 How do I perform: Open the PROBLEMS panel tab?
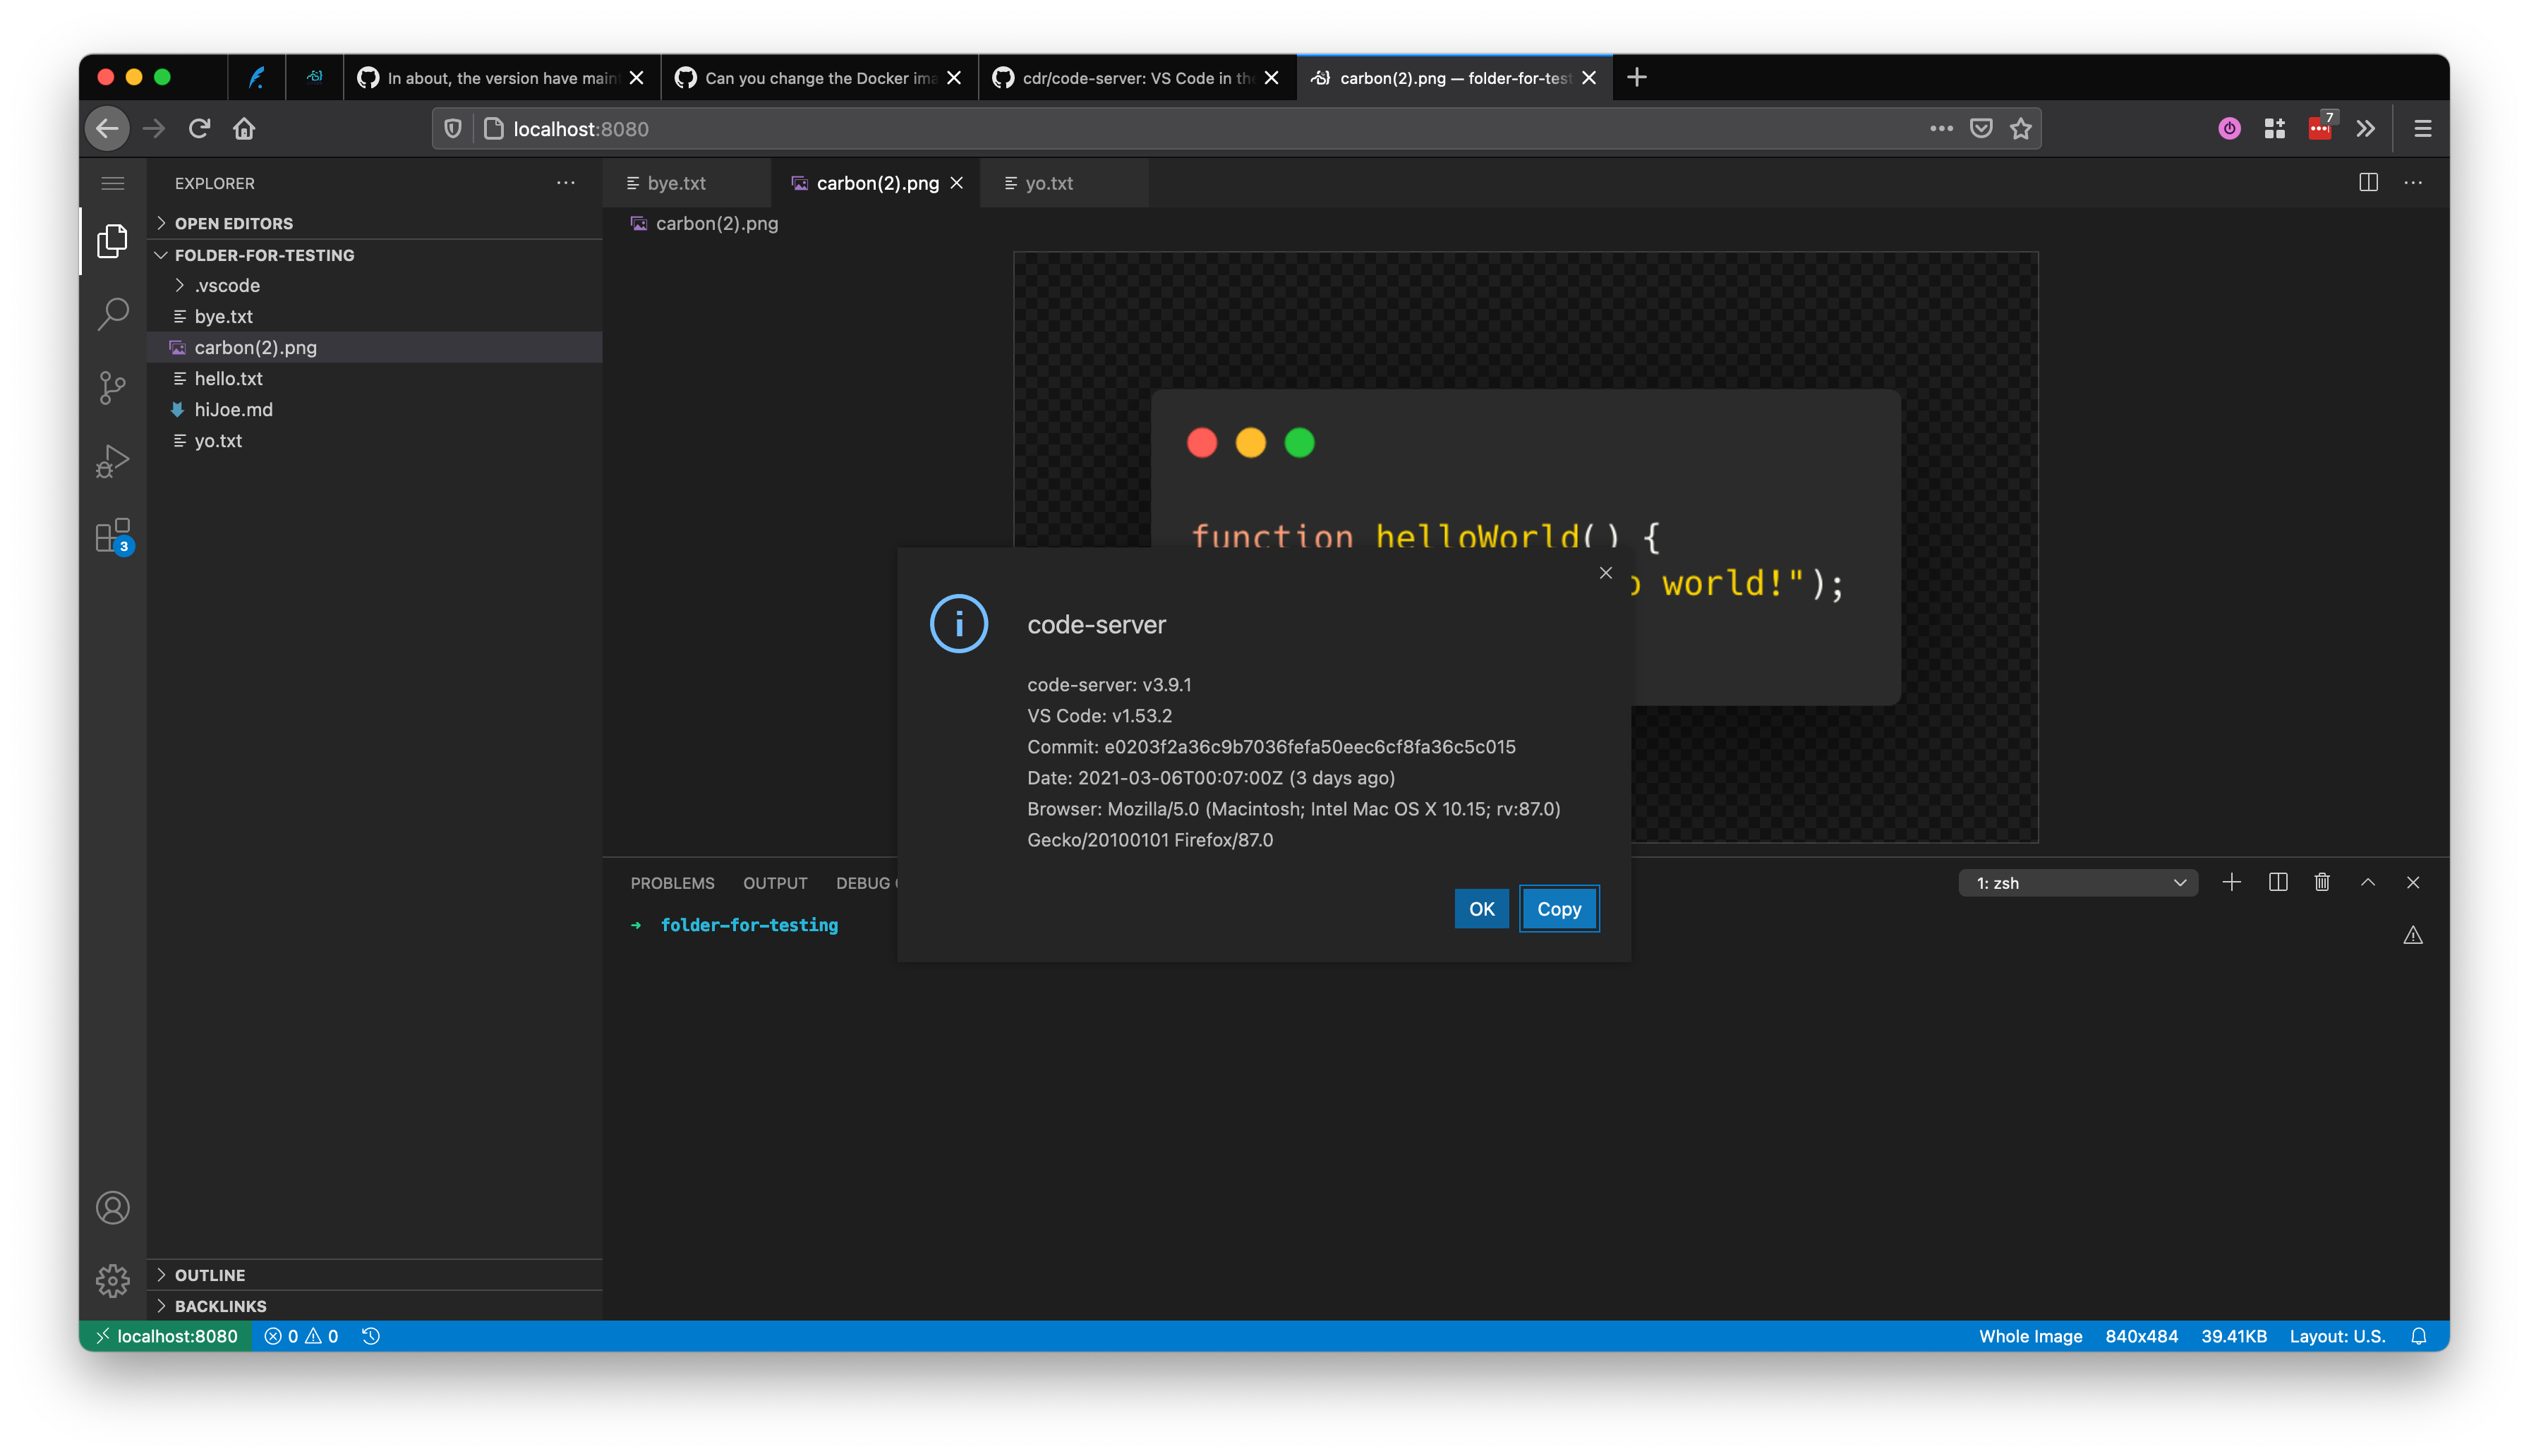click(x=672, y=882)
